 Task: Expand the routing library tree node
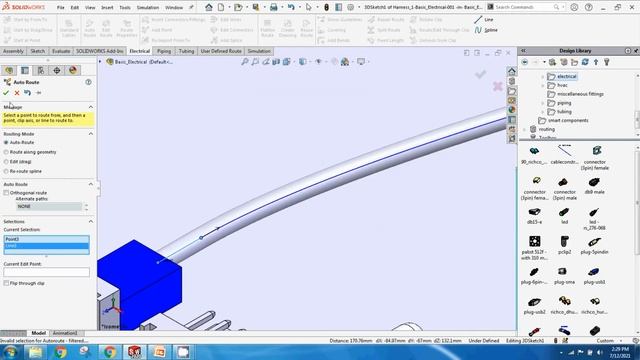tap(524, 129)
